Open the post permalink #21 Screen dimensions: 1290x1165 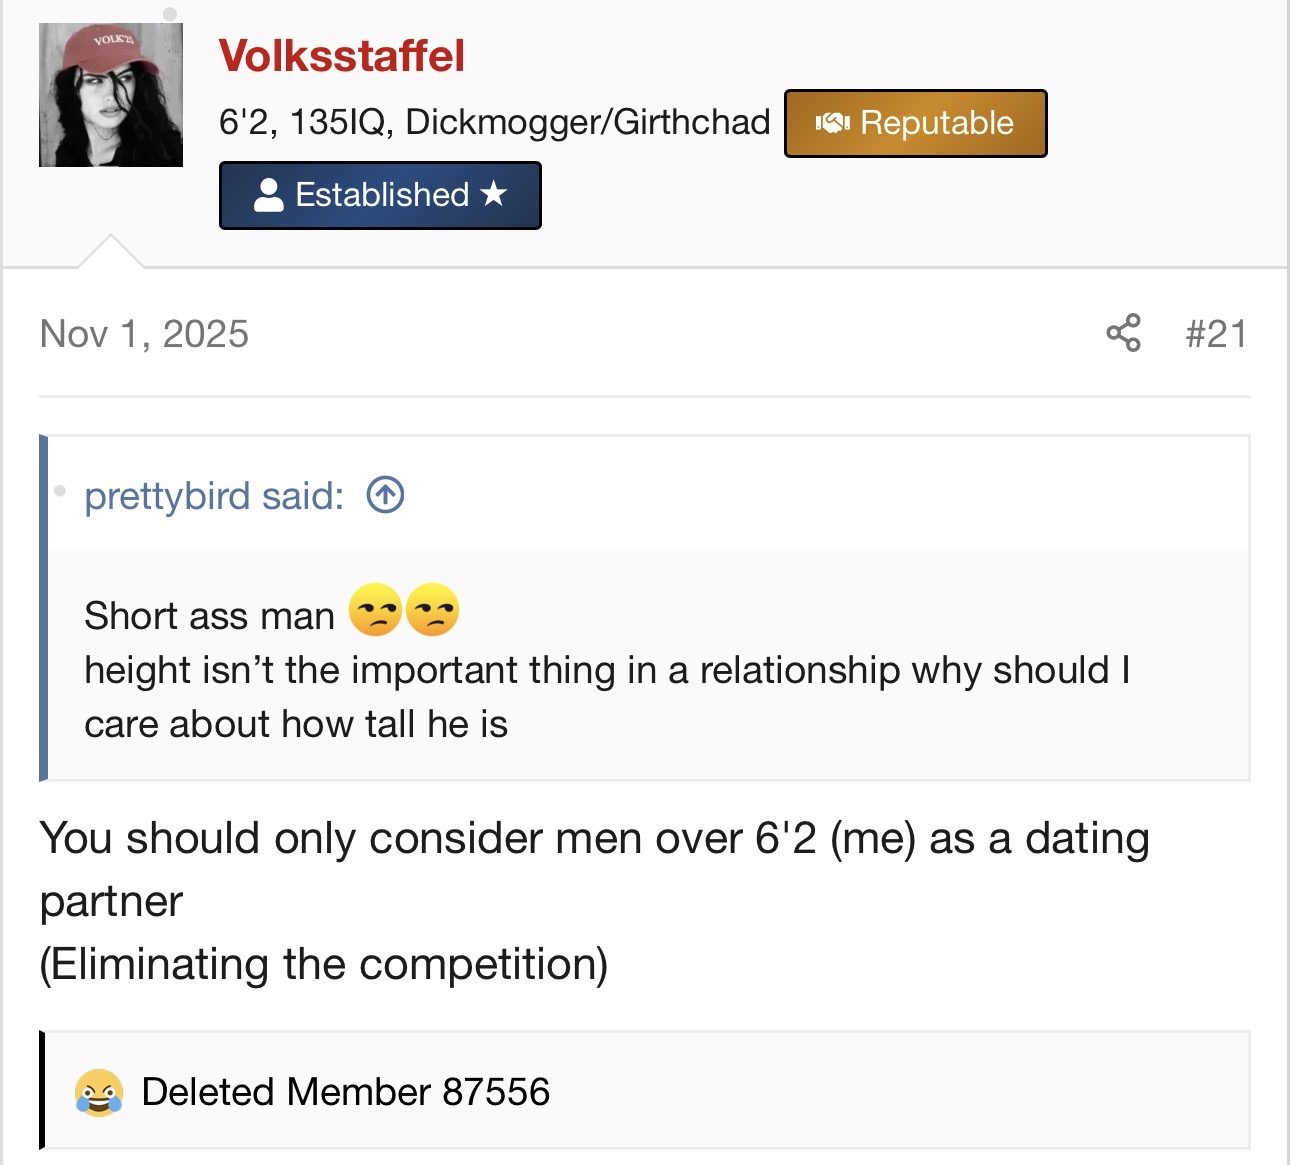coord(1216,334)
